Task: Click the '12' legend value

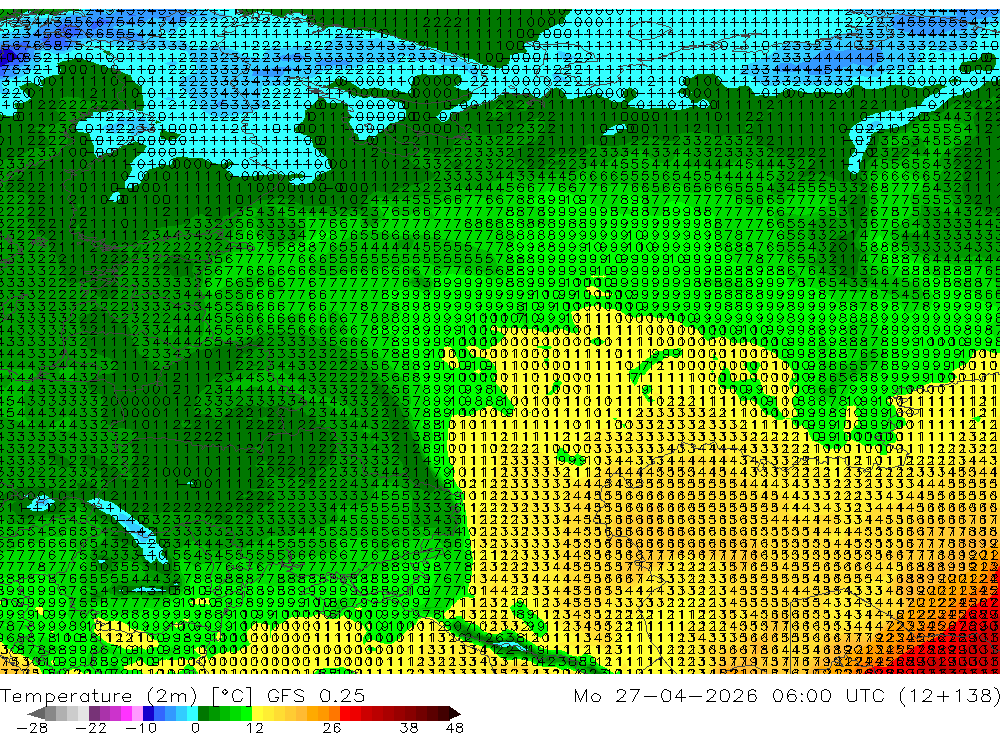Action: 255,727
